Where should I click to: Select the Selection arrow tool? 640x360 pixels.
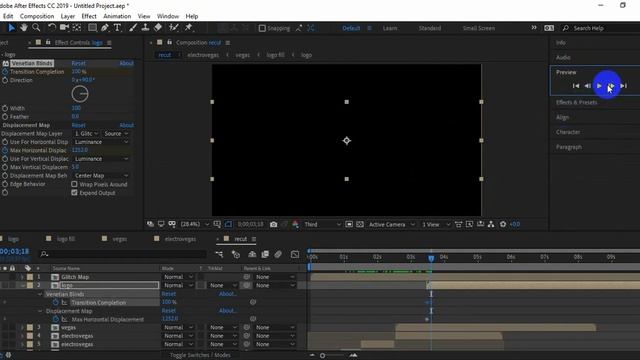[11, 27]
